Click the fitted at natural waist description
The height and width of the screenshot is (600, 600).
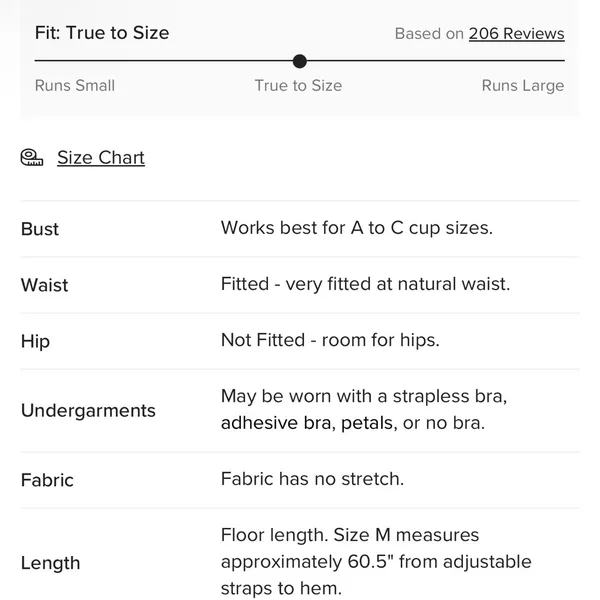point(365,284)
